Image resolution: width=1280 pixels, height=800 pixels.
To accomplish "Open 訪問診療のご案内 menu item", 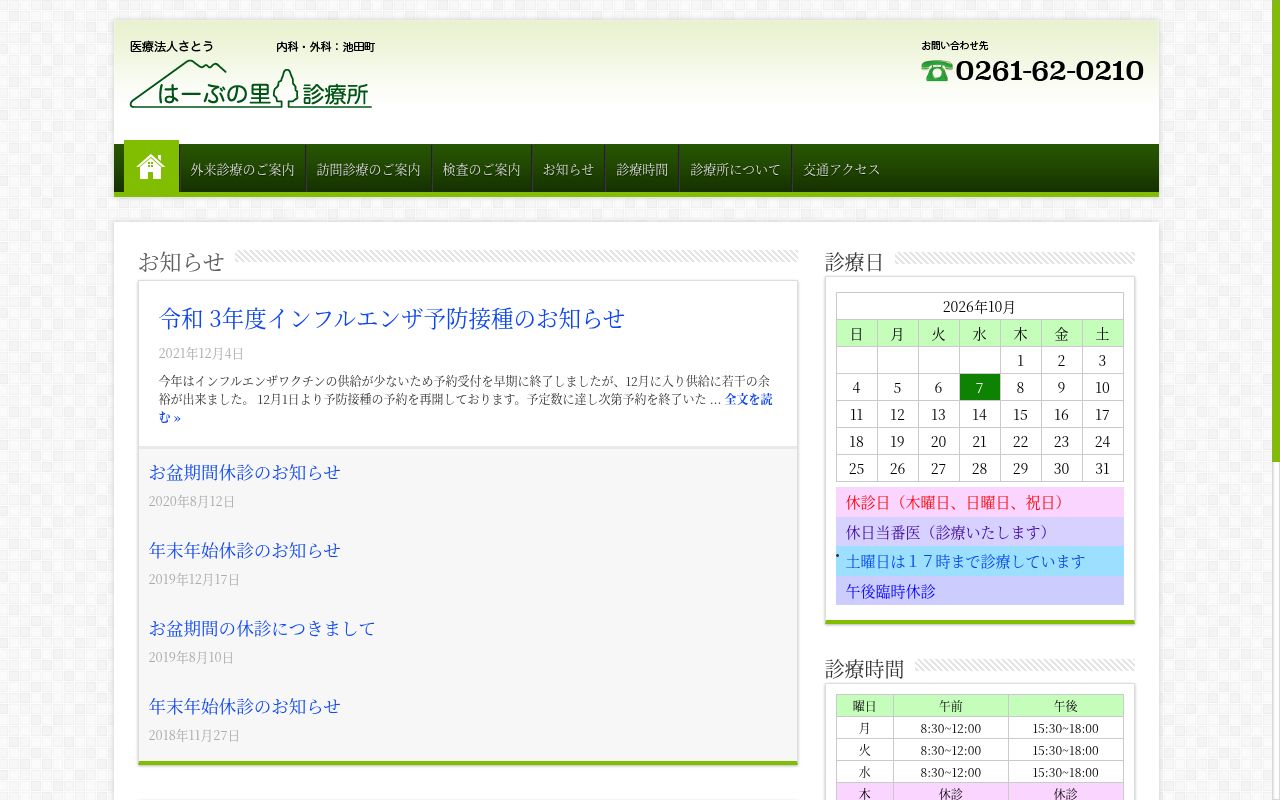I will 369,169.
